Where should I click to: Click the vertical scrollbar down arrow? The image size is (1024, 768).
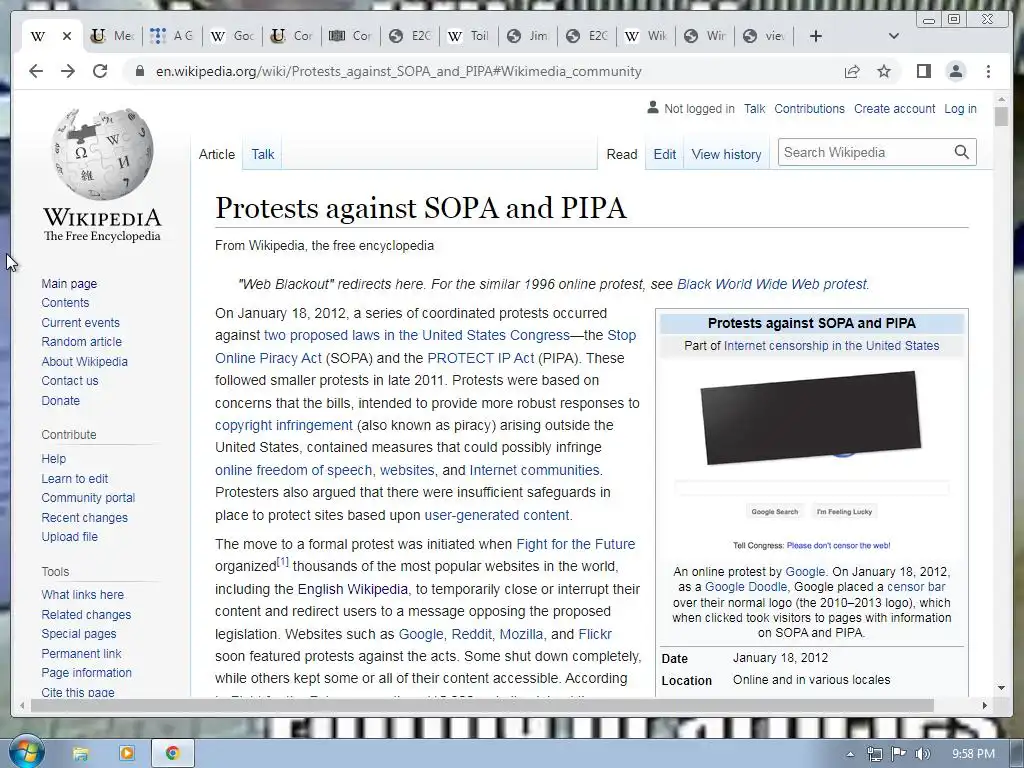tap(1001, 687)
